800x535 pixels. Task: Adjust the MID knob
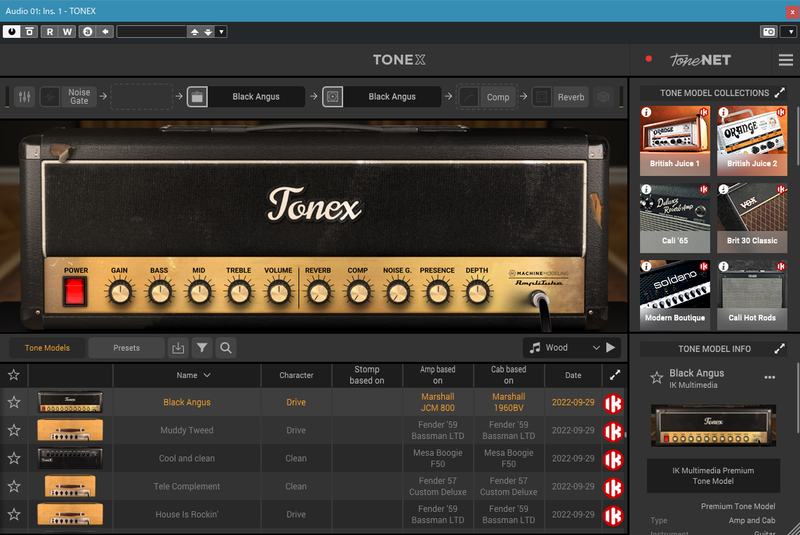[199, 293]
